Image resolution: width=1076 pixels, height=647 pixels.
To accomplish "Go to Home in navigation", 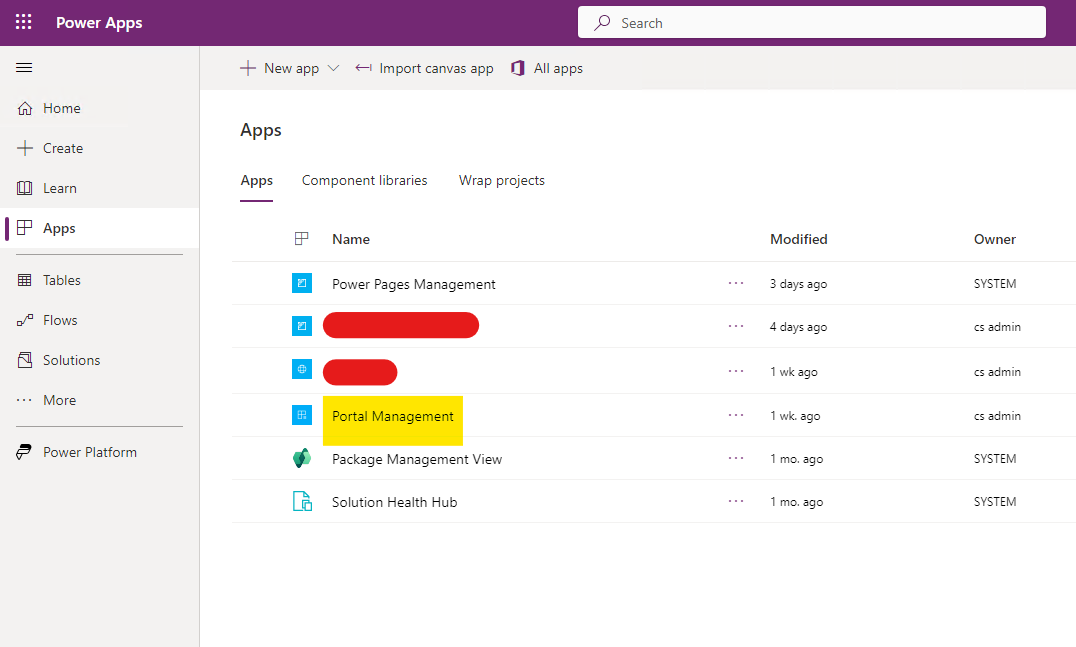I will pos(62,108).
